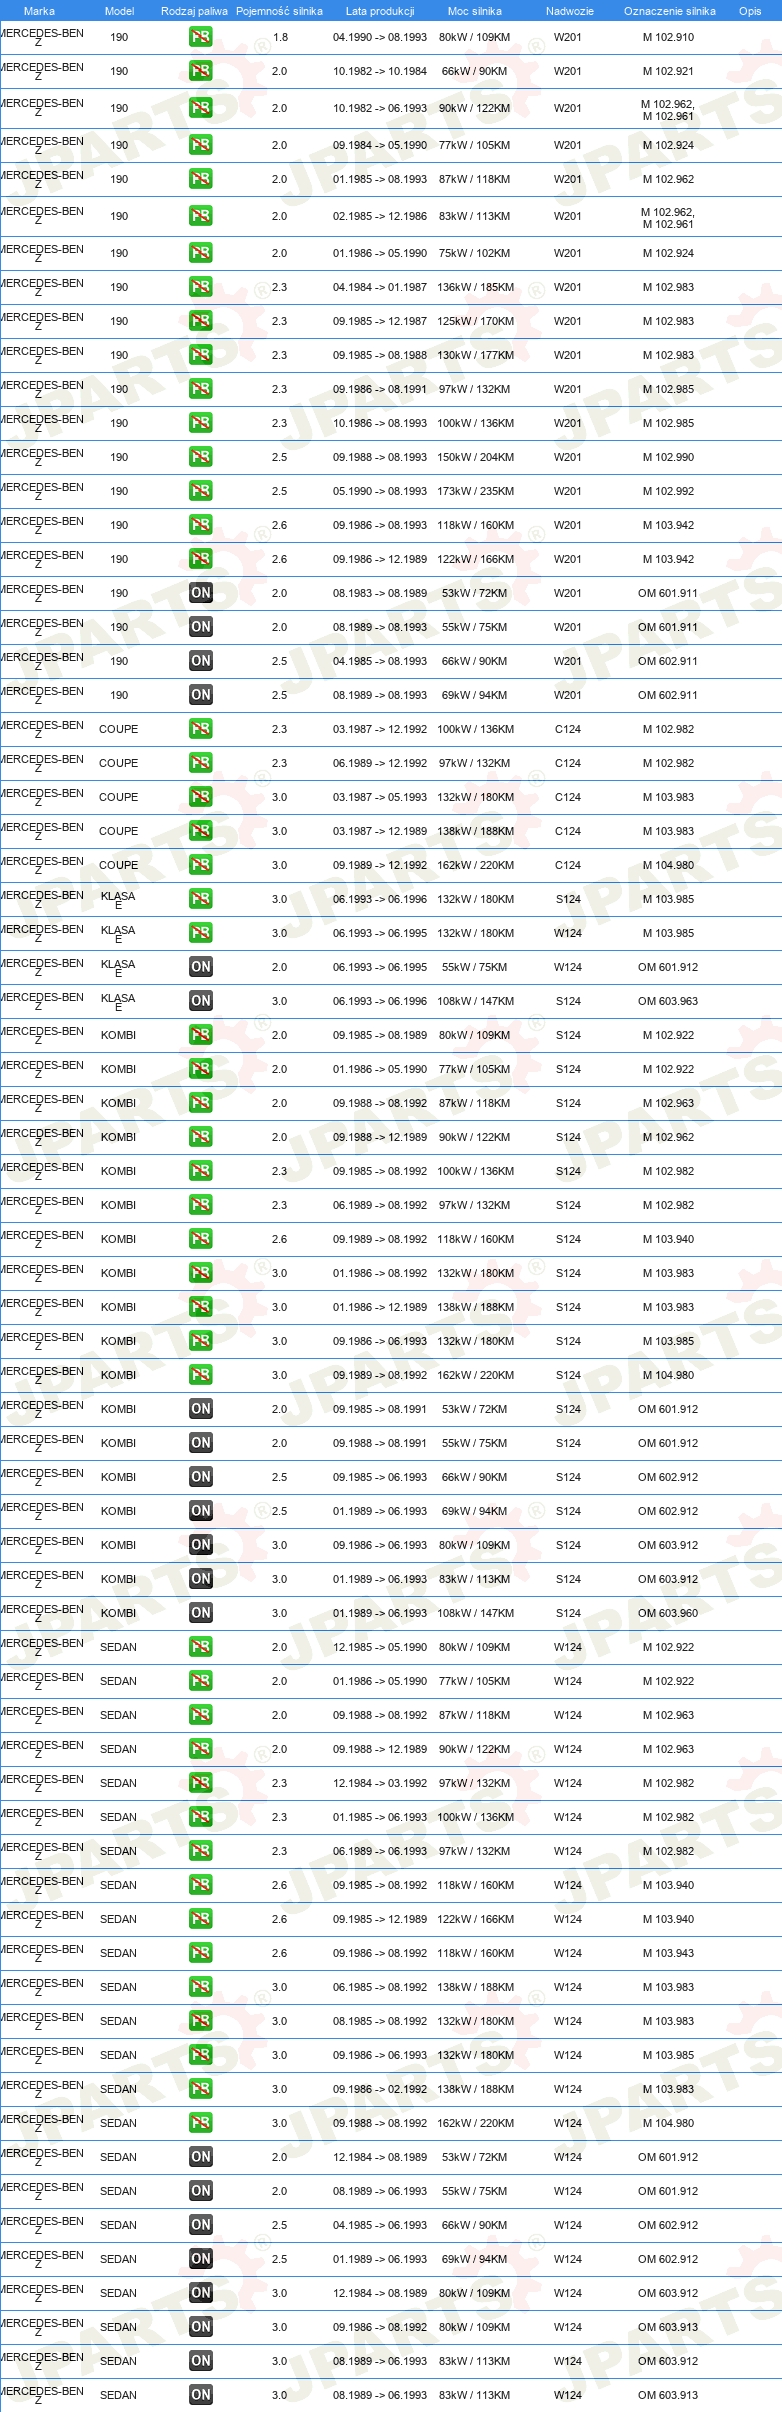
Task: Click engine code M 102.921
Action: coord(668,71)
